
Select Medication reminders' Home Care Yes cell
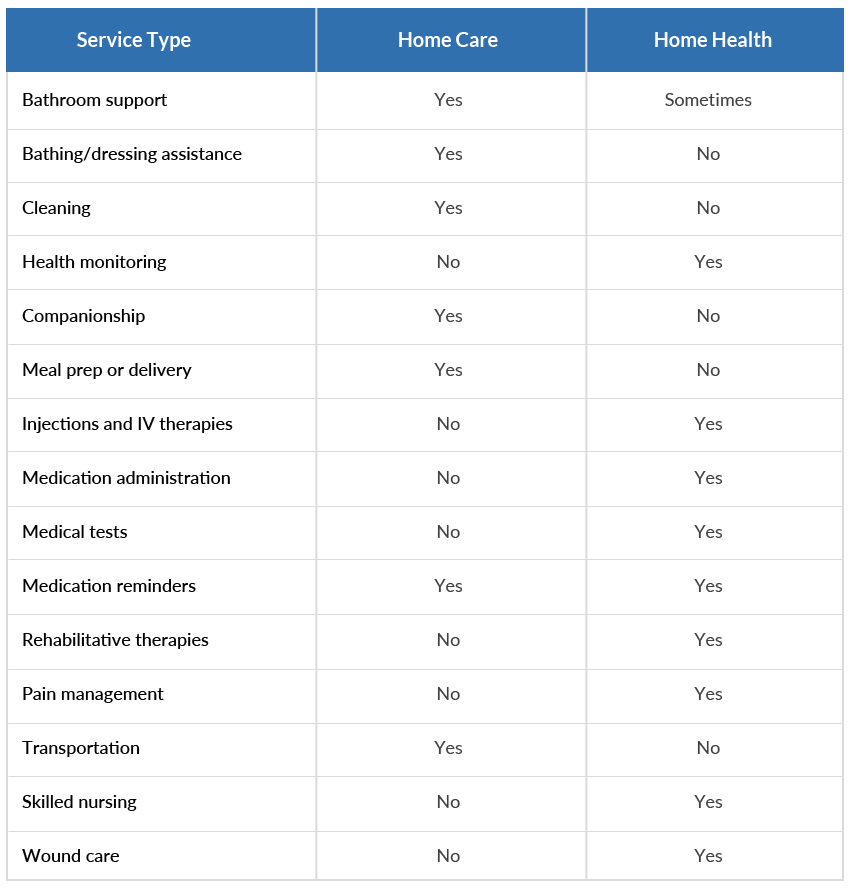[448, 586]
